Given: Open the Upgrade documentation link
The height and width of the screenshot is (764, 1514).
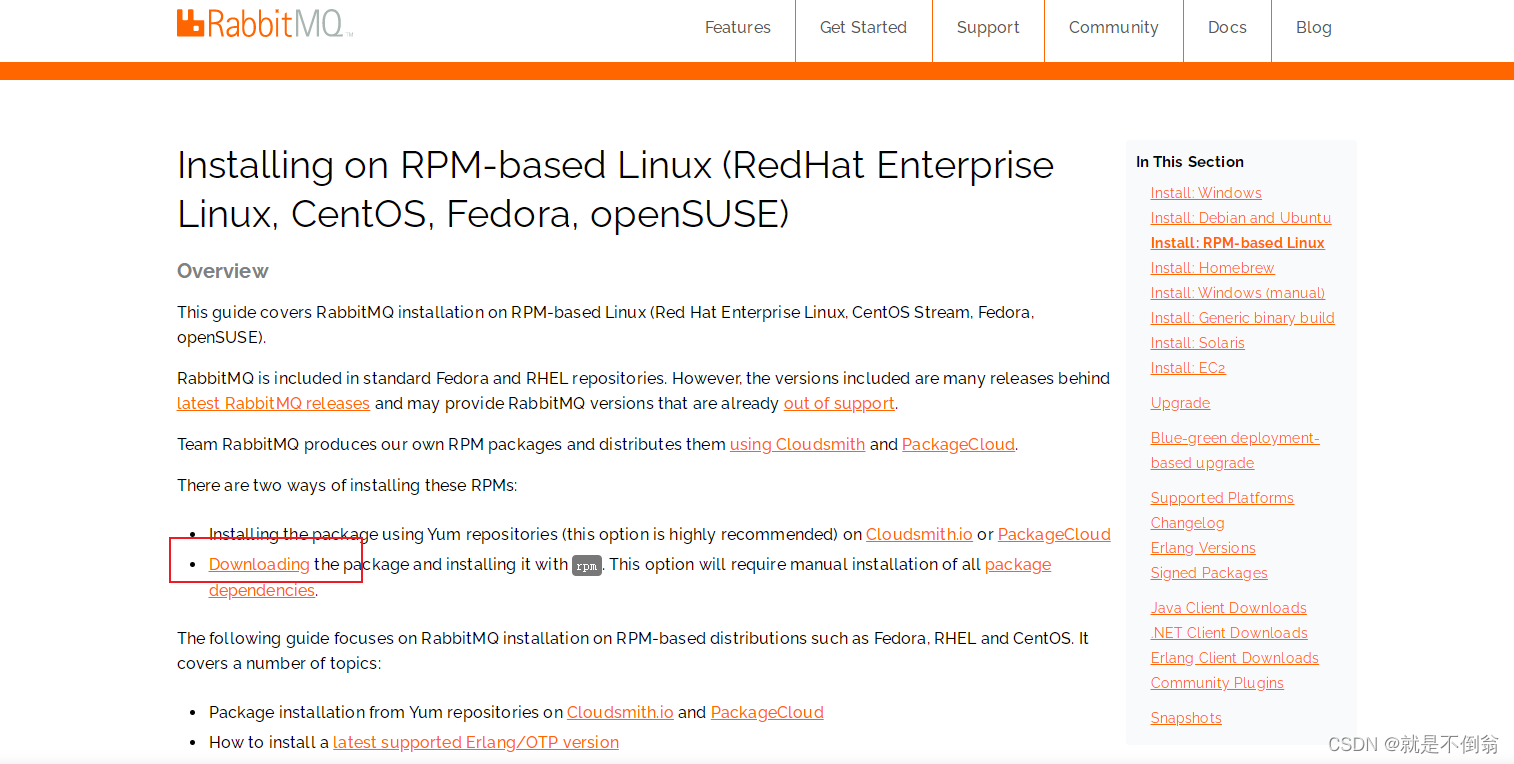Looking at the screenshot, I should tap(1180, 402).
